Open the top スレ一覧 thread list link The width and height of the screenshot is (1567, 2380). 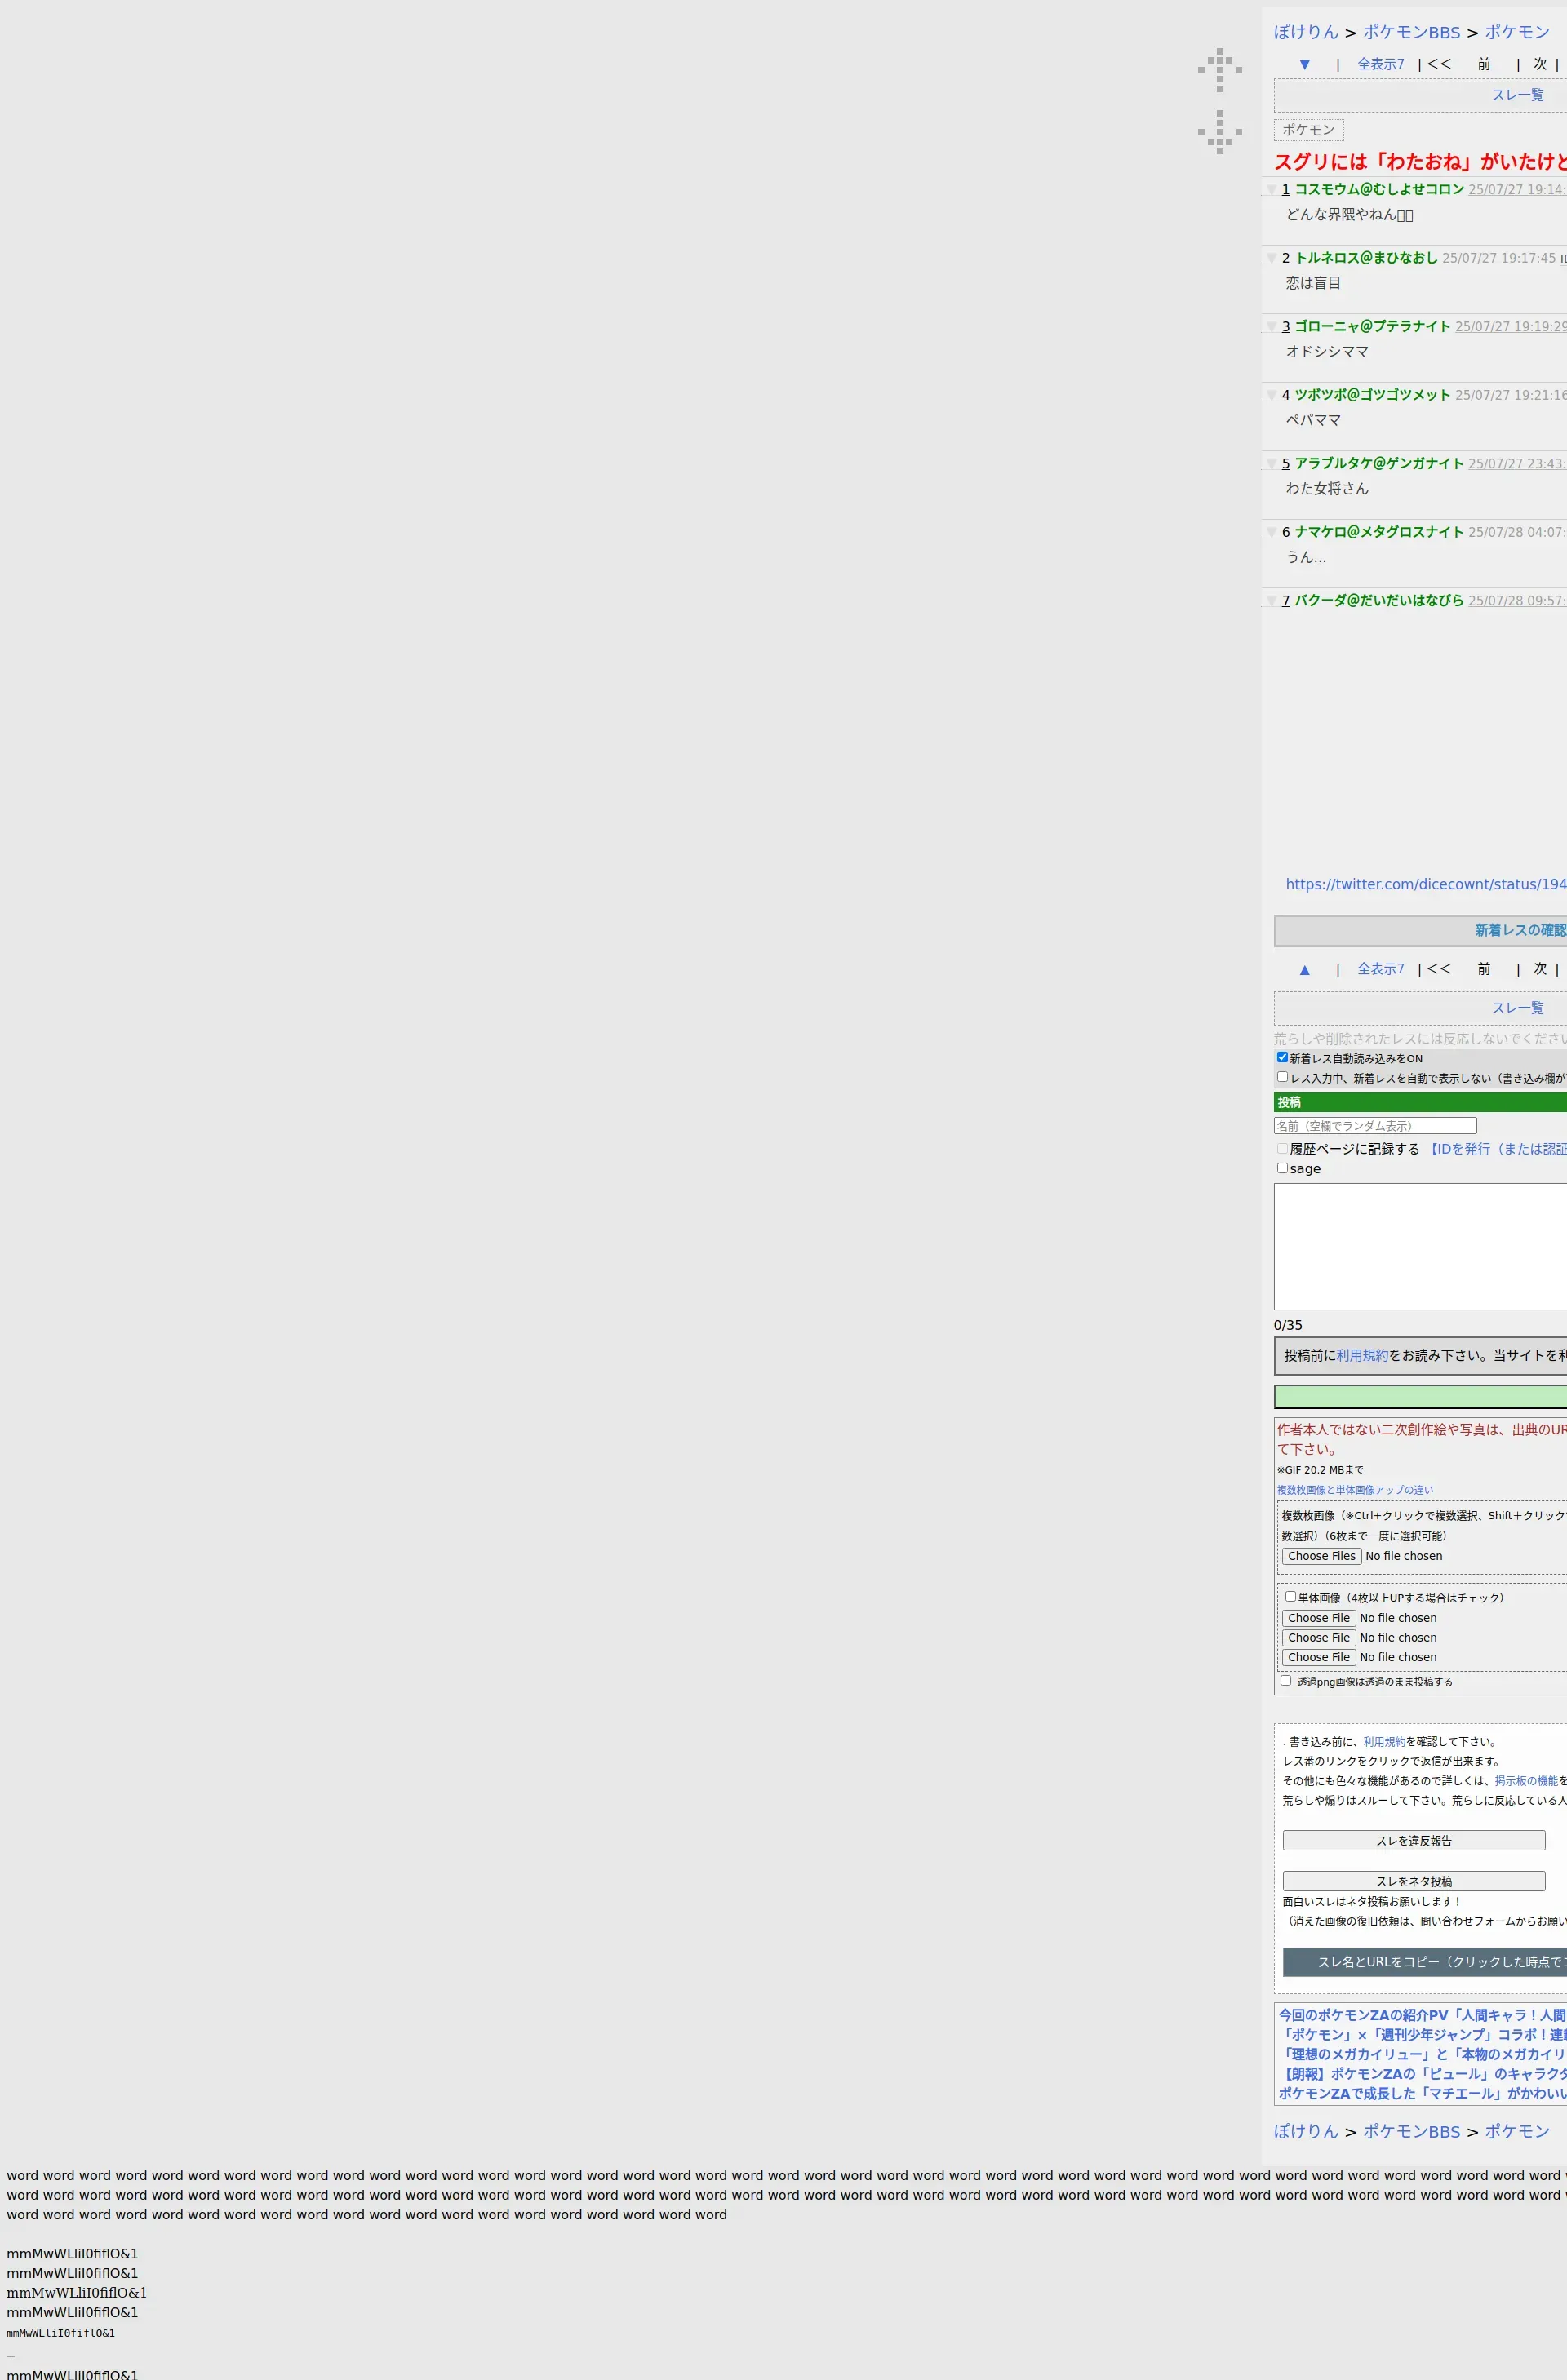click(1517, 95)
